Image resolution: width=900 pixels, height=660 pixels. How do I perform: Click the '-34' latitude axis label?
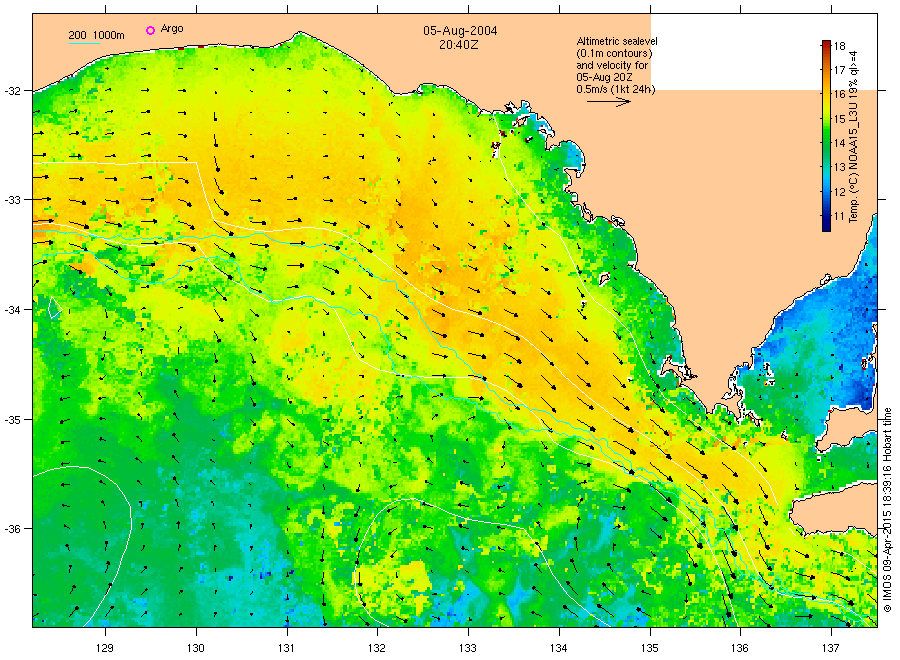pyautogui.click(x=12, y=310)
